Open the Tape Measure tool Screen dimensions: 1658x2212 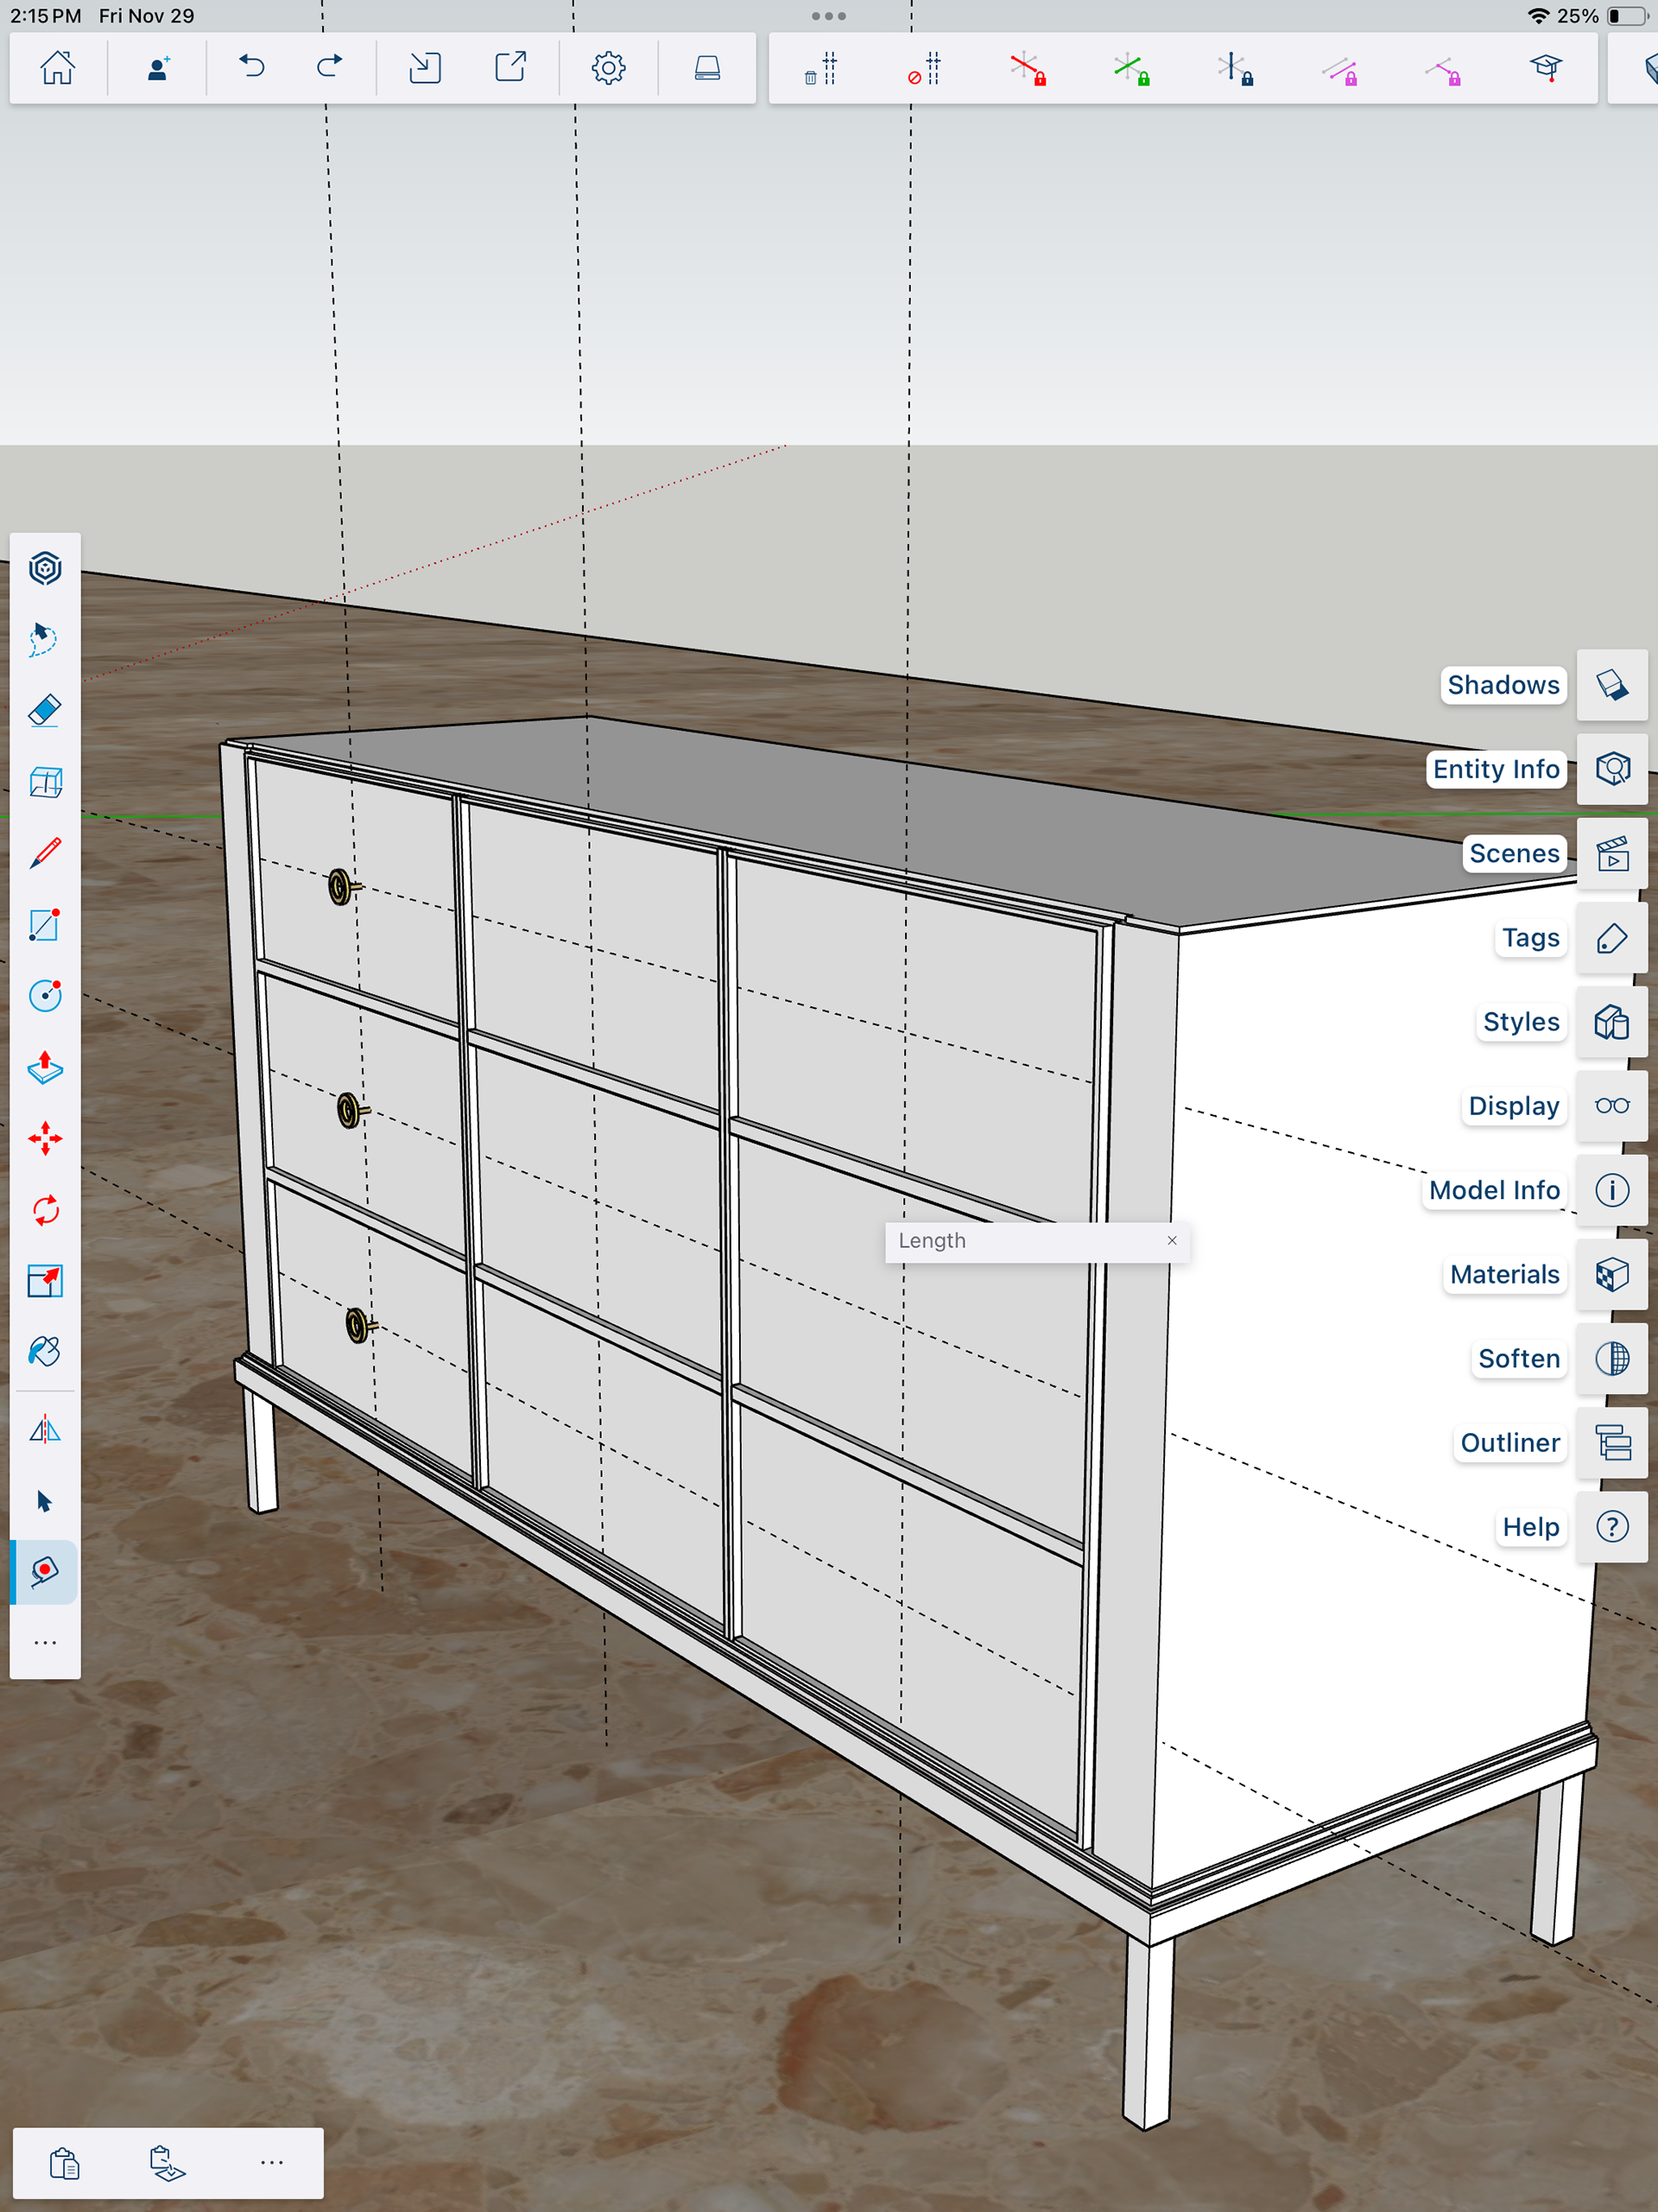tap(45, 1572)
